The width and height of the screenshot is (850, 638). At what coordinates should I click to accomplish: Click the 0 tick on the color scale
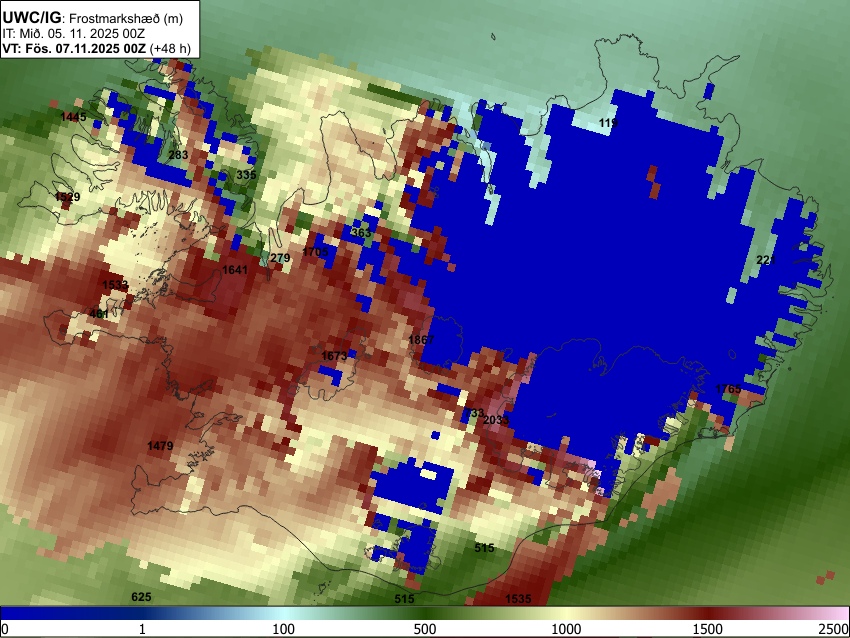5,629
